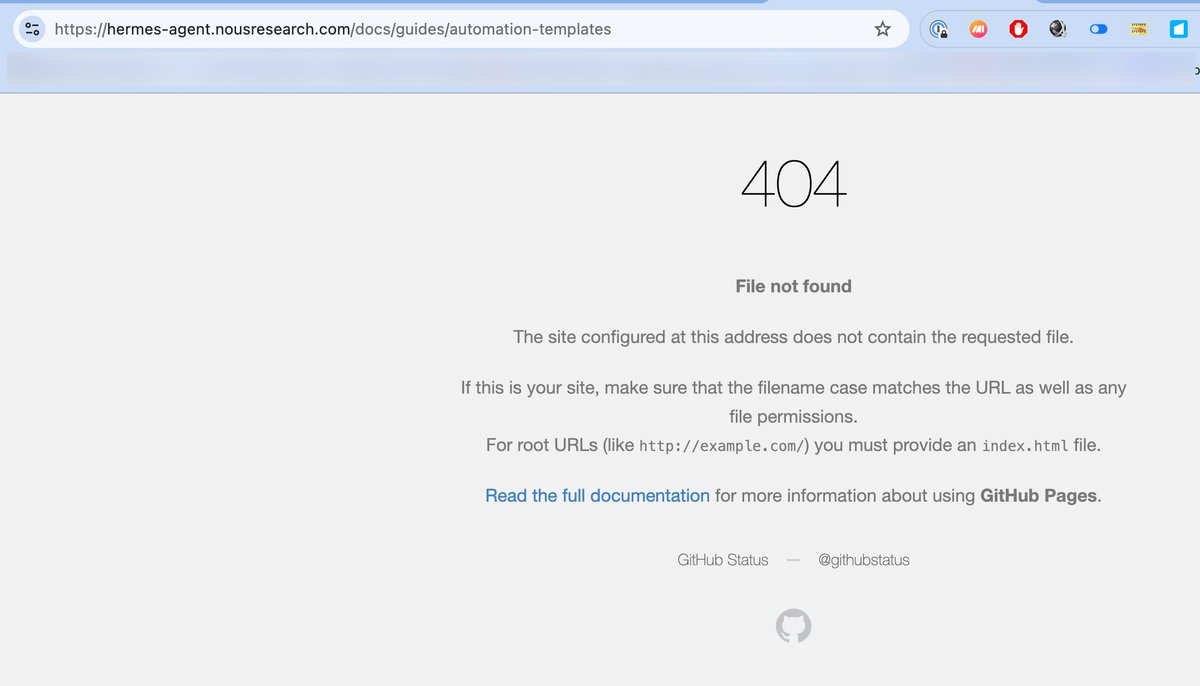Click the http://example.com/ code text
1200x686 pixels.
(x=722, y=446)
